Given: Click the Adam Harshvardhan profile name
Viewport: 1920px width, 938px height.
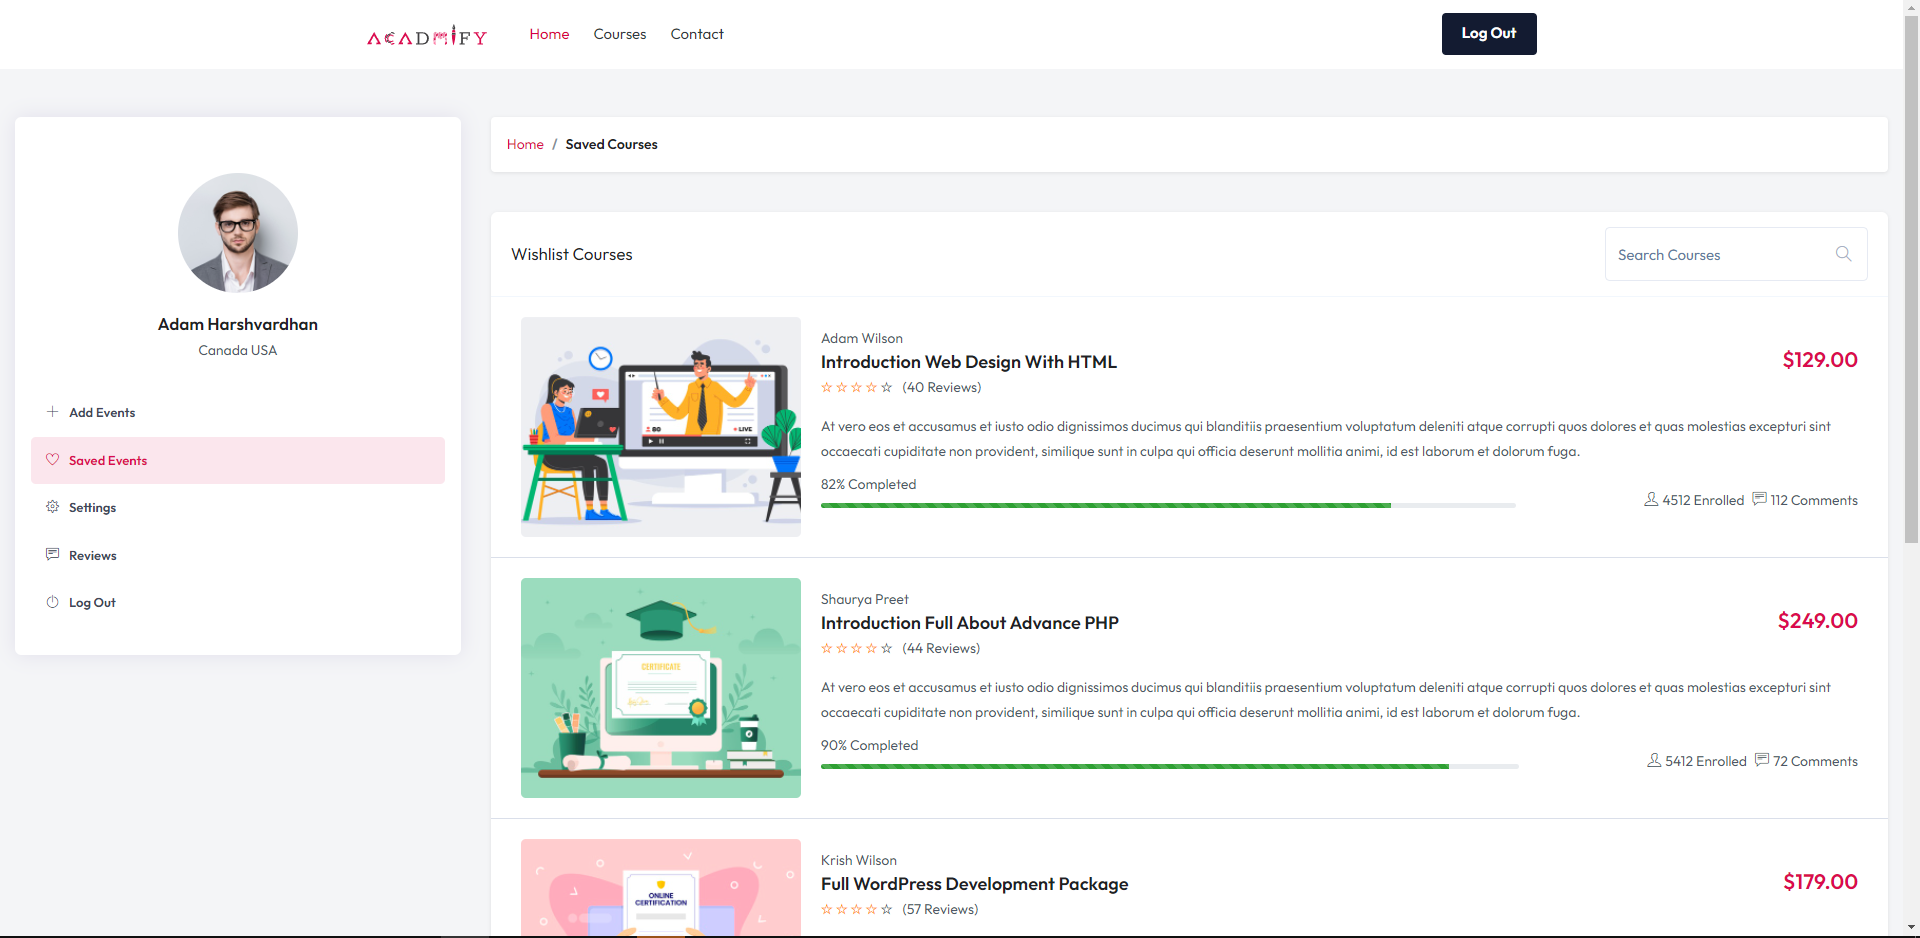Looking at the screenshot, I should [238, 324].
